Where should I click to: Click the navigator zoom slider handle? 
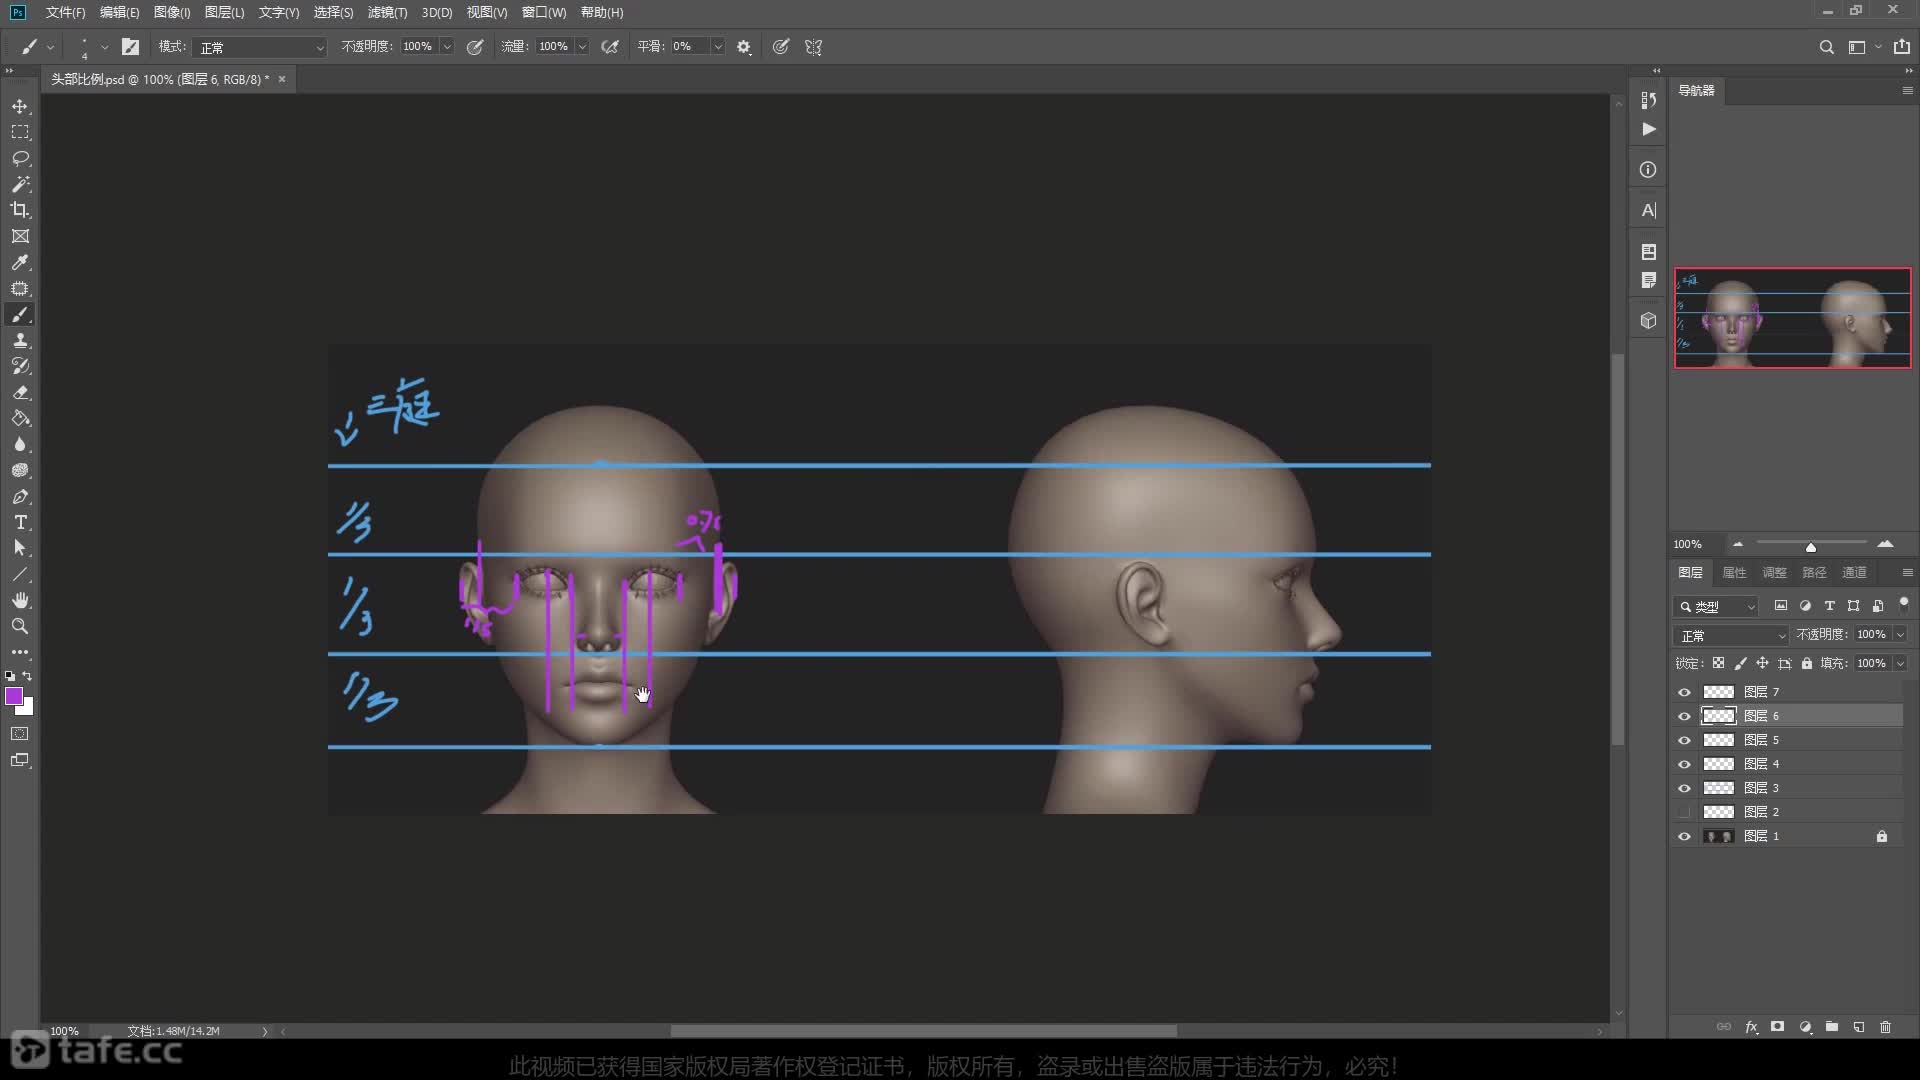1810,547
